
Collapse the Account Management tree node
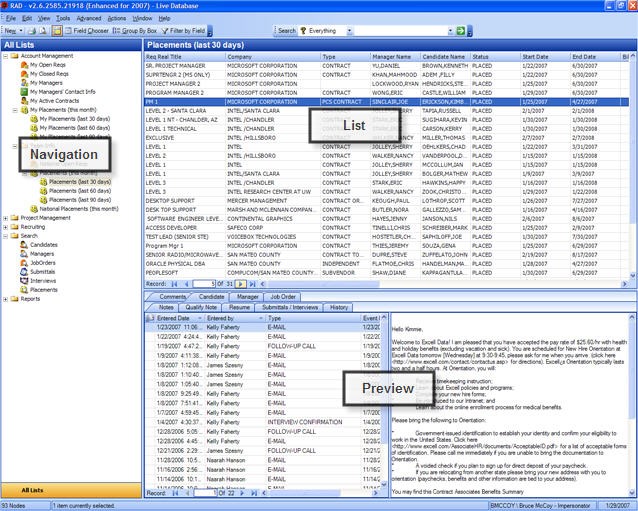click(x=5, y=56)
